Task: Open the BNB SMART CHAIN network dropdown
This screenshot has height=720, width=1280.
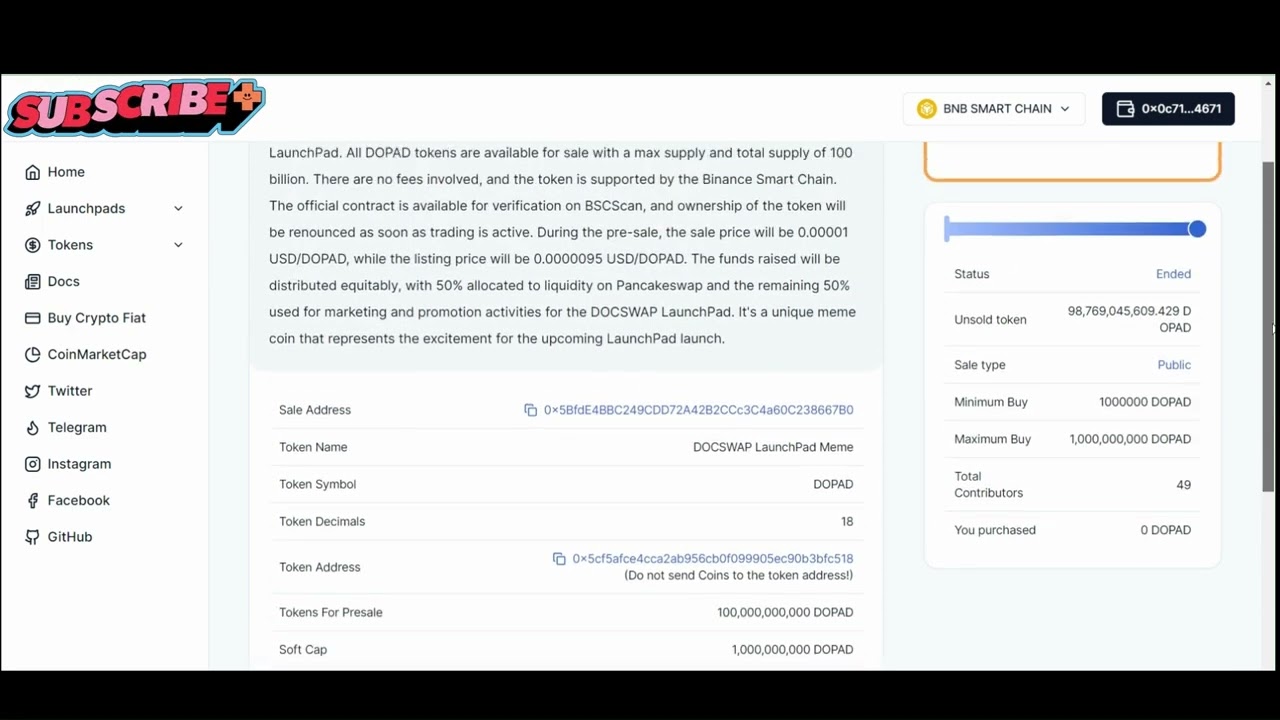Action: [x=994, y=108]
